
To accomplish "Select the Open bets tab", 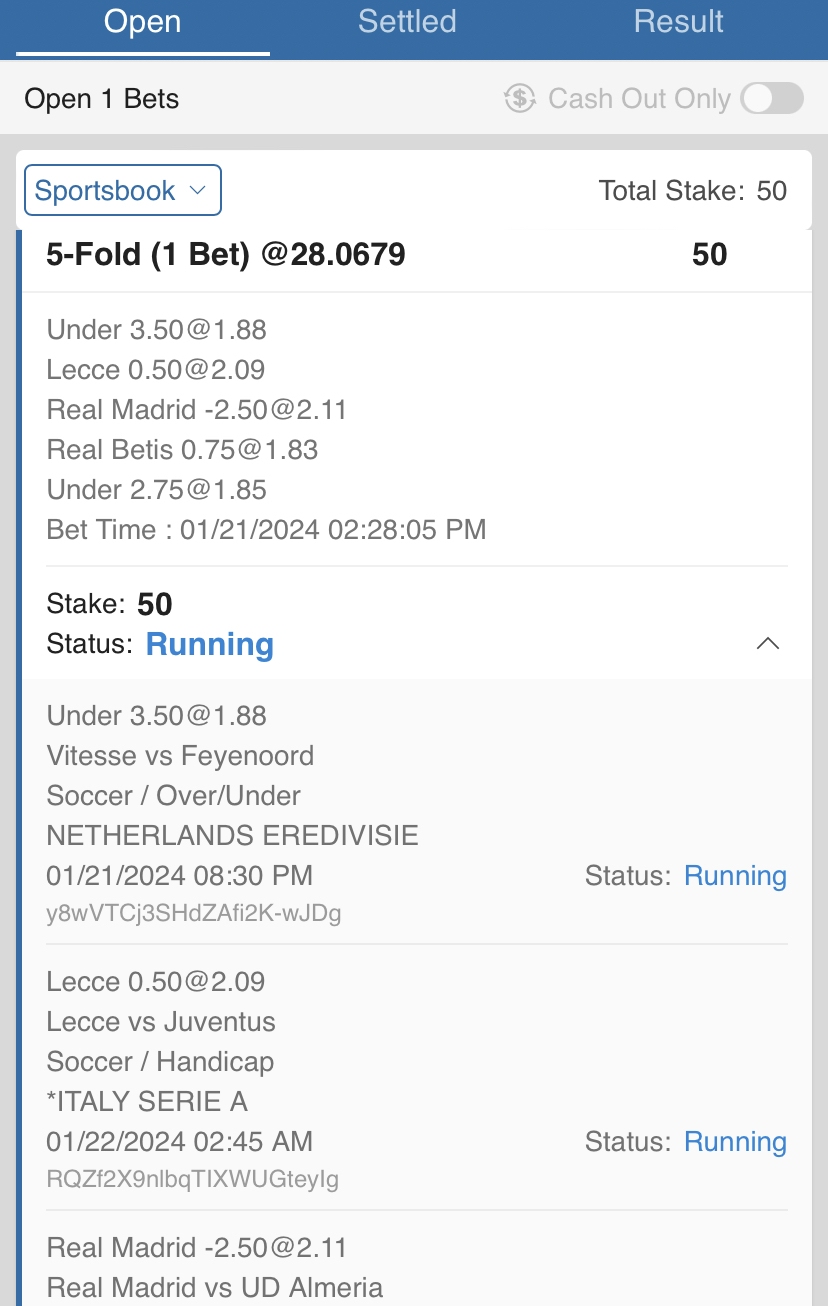I will (143, 22).
